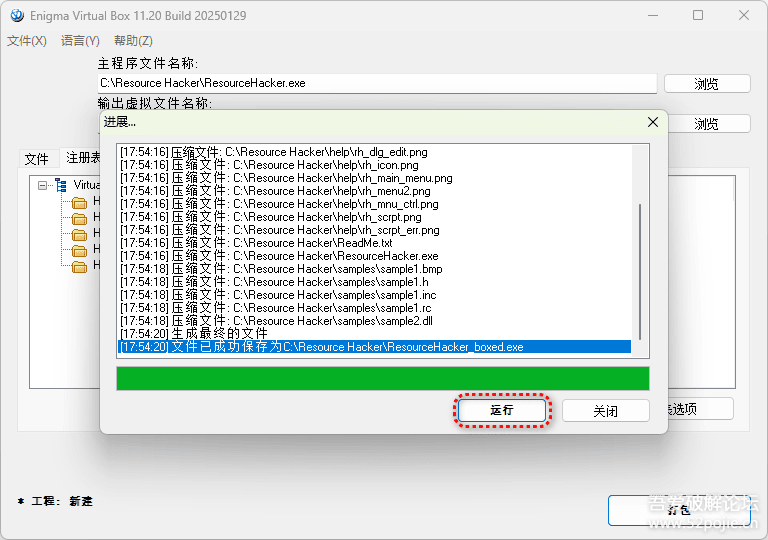Select the fourth registry folder icon
Viewport: 768px width, 540px height.
(x=79, y=250)
